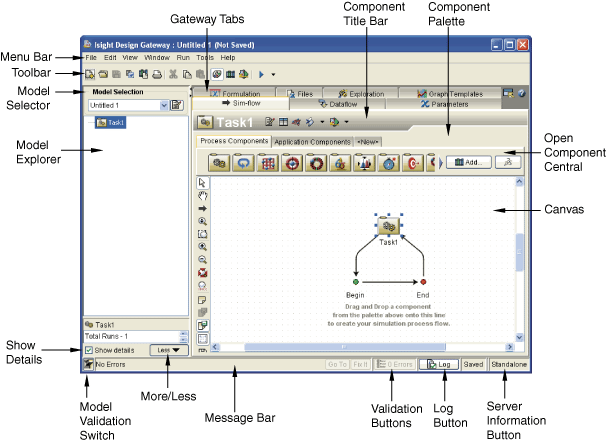This screenshot has width=610, height=443.
Task: Edit model properties beside Untitled 1 box
Action: 177,105
